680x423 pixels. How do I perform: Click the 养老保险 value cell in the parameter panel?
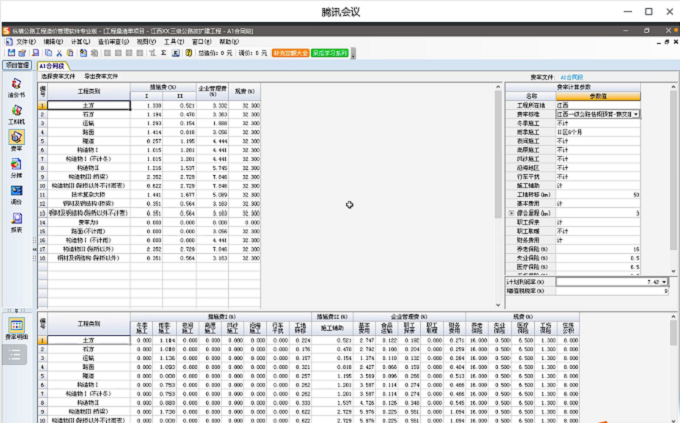[598, 249]
